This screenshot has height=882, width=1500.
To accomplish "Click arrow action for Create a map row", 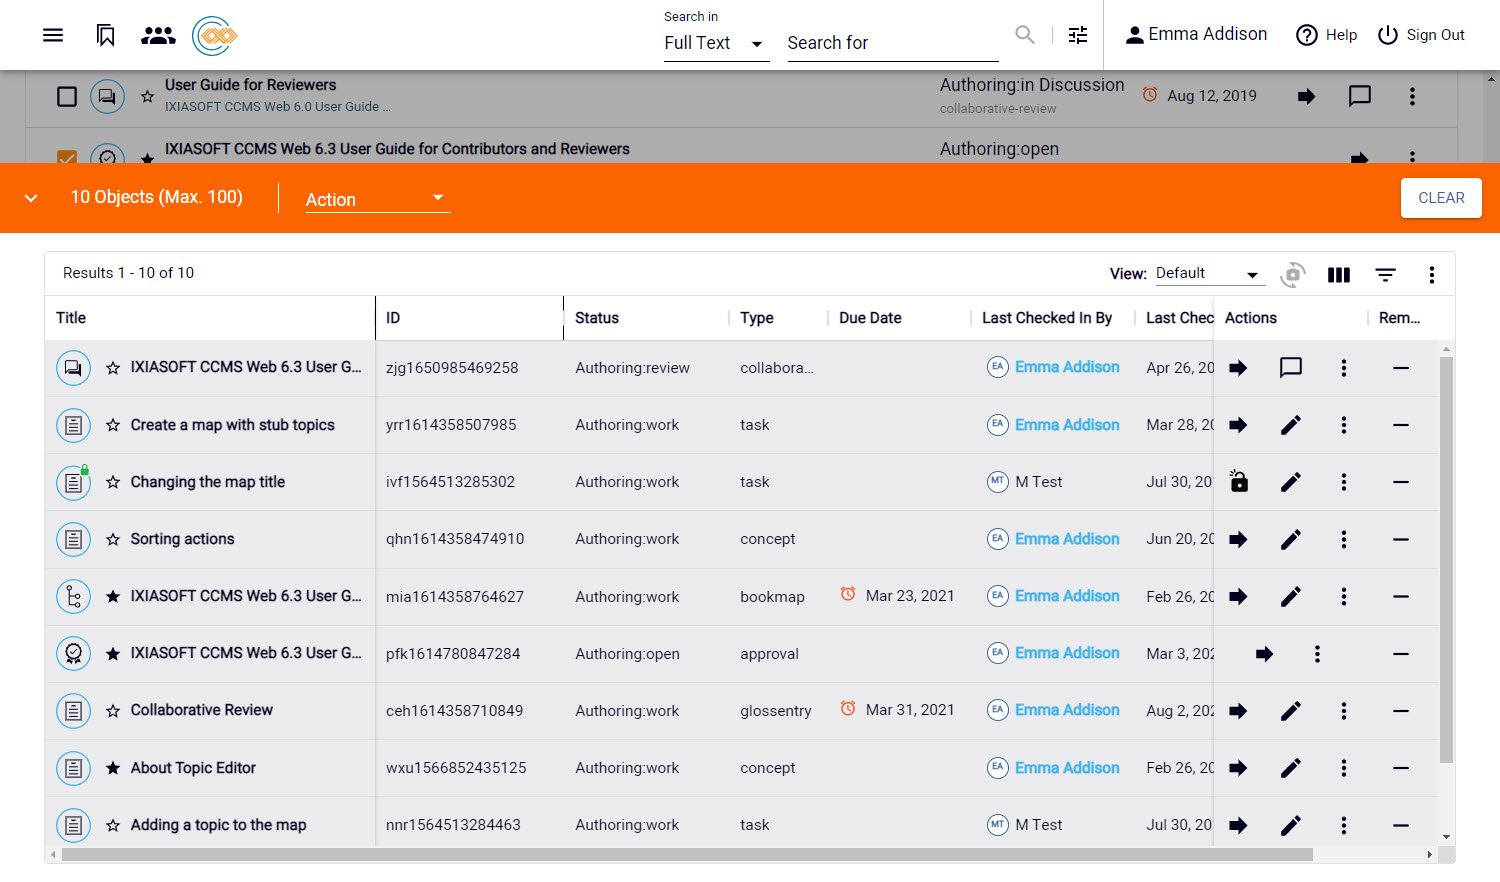I will 1238,425.
